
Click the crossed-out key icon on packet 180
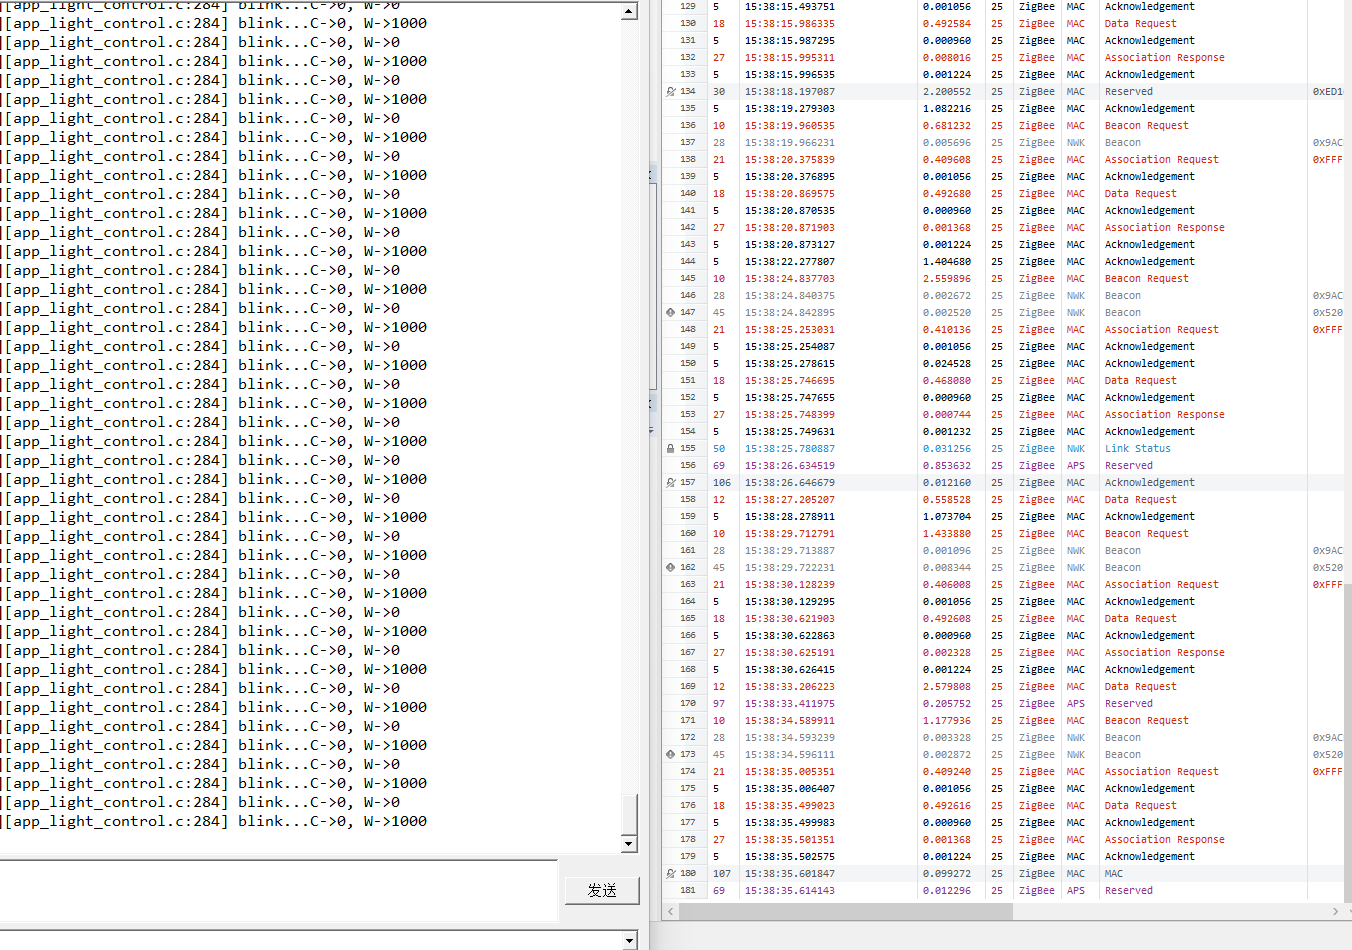[670, 874]
